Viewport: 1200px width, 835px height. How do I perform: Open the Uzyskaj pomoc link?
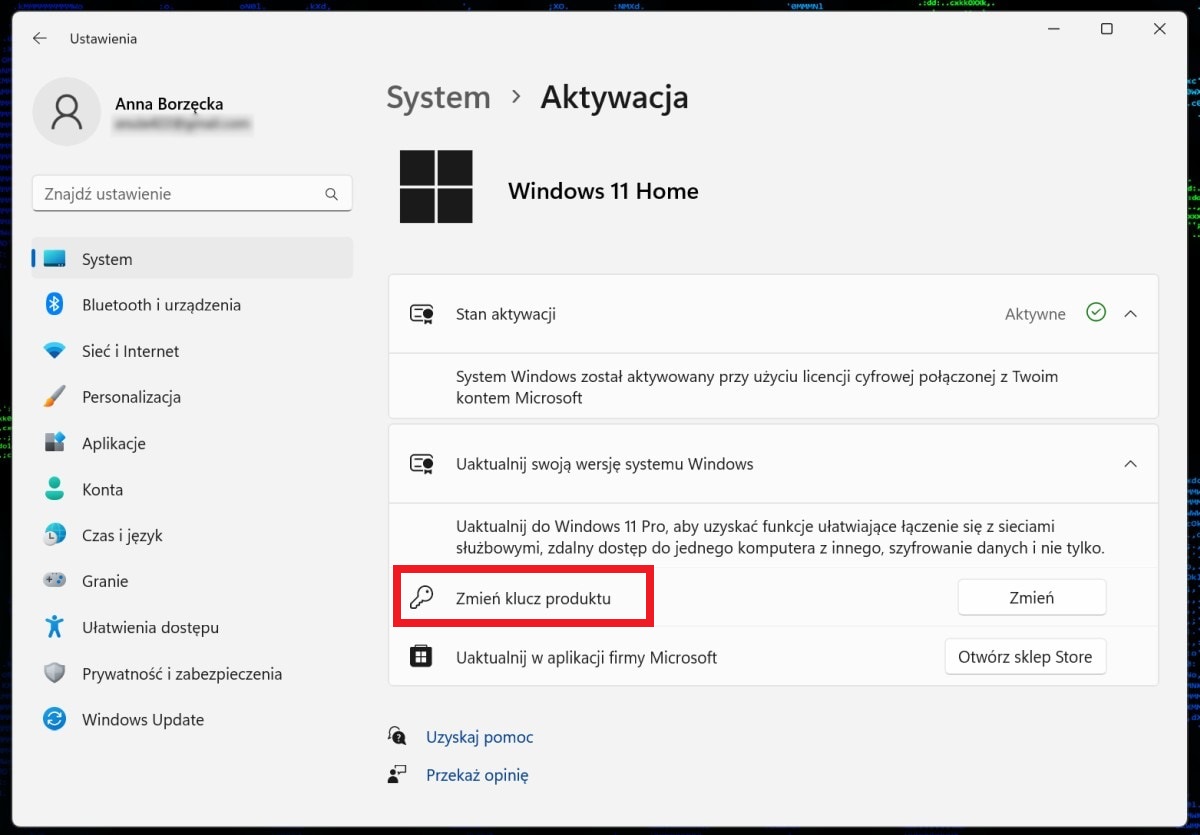pos(479,737)
